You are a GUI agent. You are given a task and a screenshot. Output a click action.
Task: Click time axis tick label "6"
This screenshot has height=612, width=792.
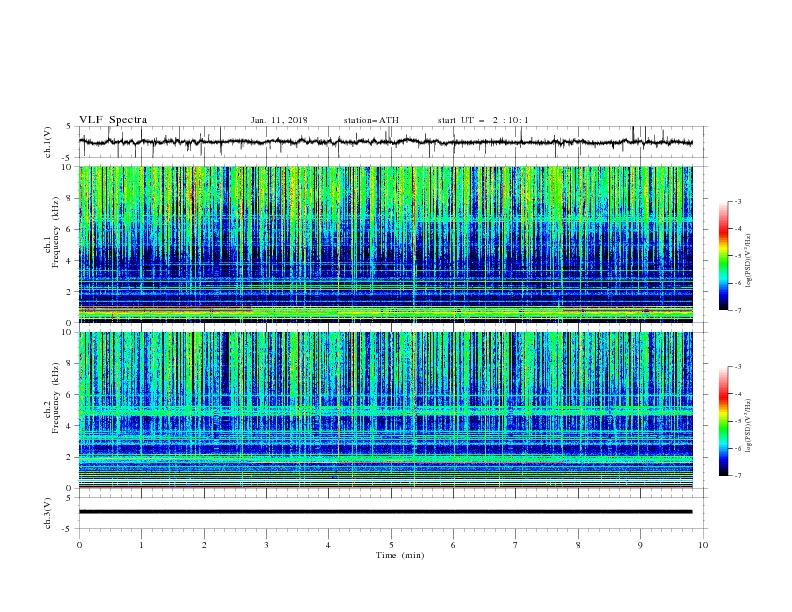pyautogui.click(x=453, y=545)
